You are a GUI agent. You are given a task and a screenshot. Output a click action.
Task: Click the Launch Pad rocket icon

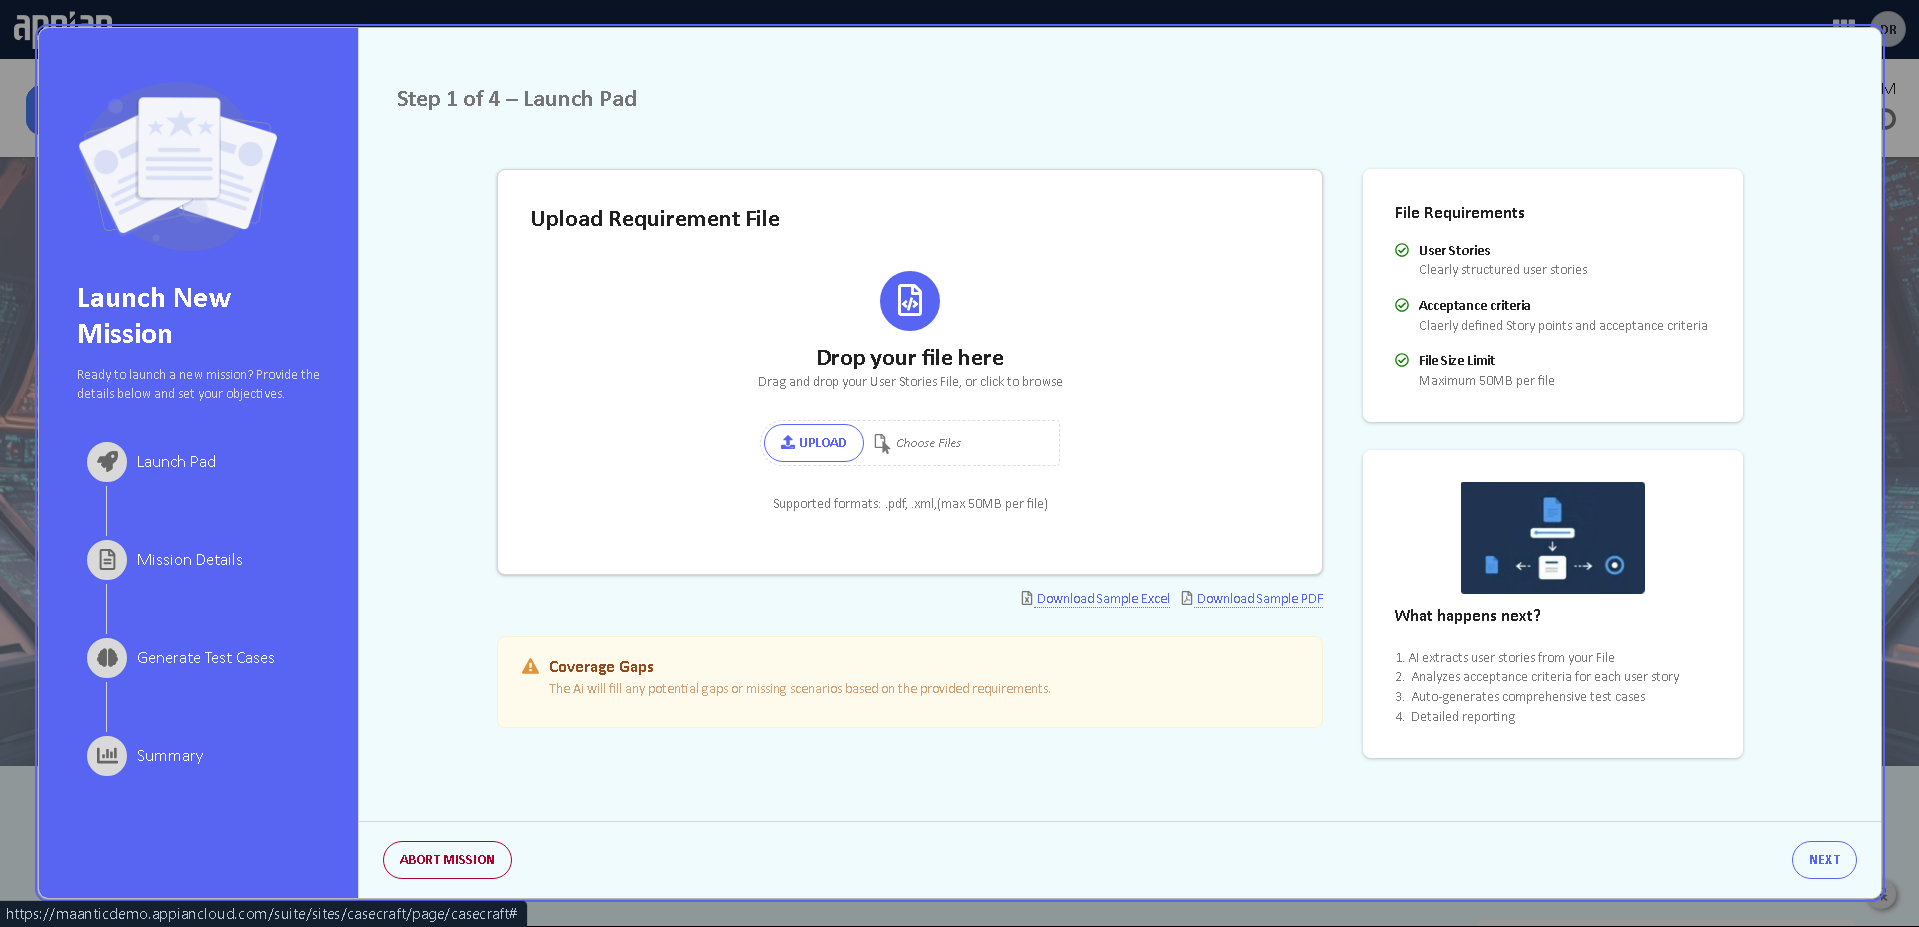[107, 462]
